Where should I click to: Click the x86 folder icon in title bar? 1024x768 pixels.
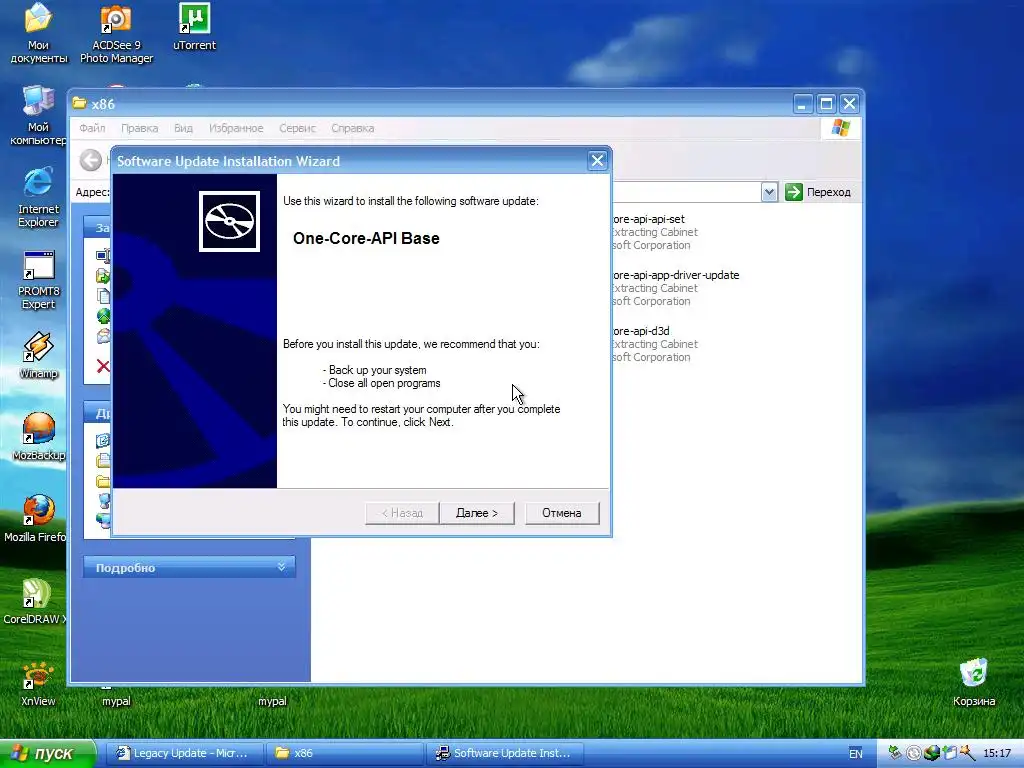point(80,103)
